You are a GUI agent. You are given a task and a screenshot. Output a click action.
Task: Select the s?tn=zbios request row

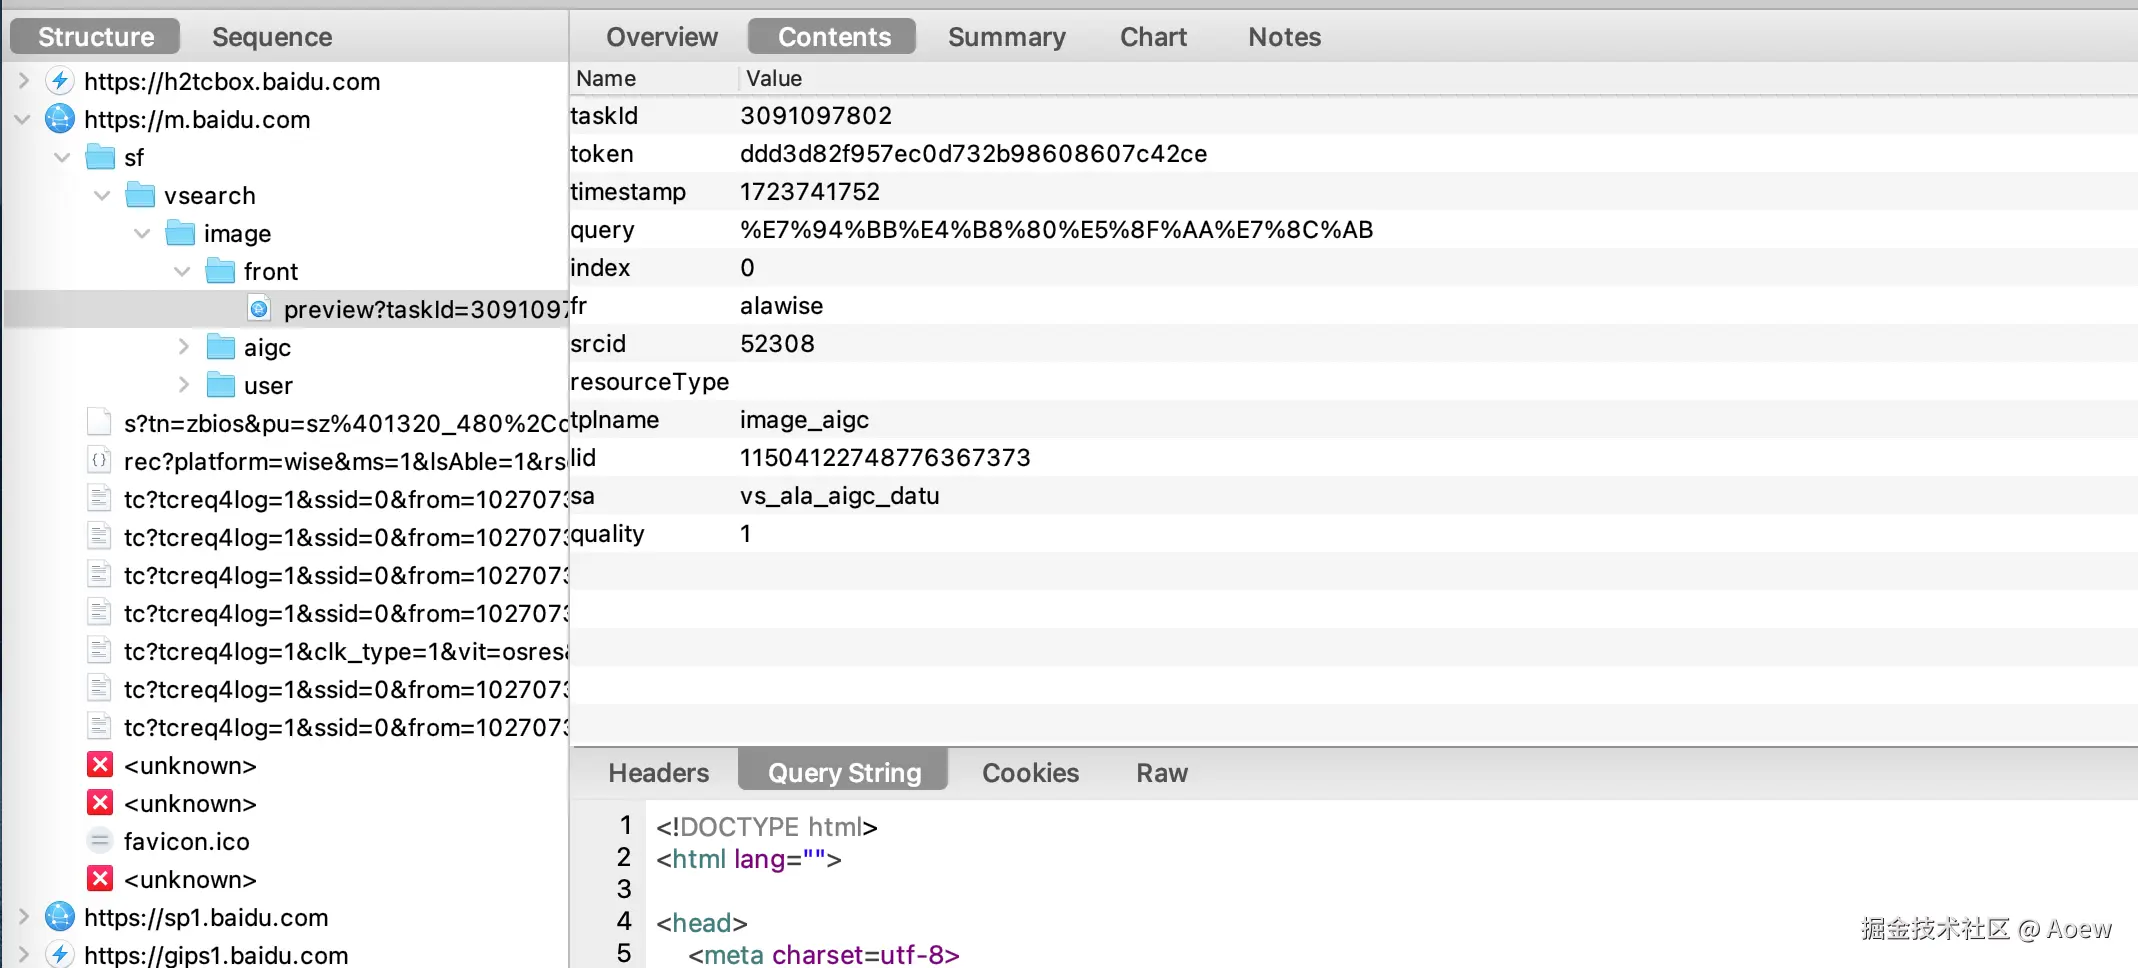[345, 423]
